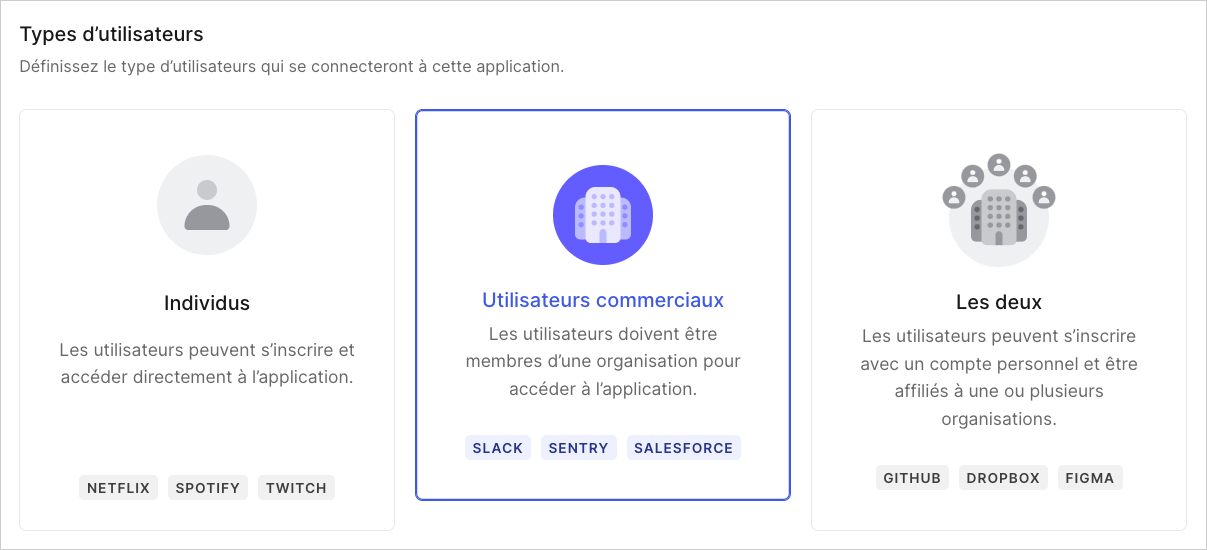This screenshot has height=550, width=1207.
Task: Click the NETFLIX example tag
Action: [x=118, y=488]
